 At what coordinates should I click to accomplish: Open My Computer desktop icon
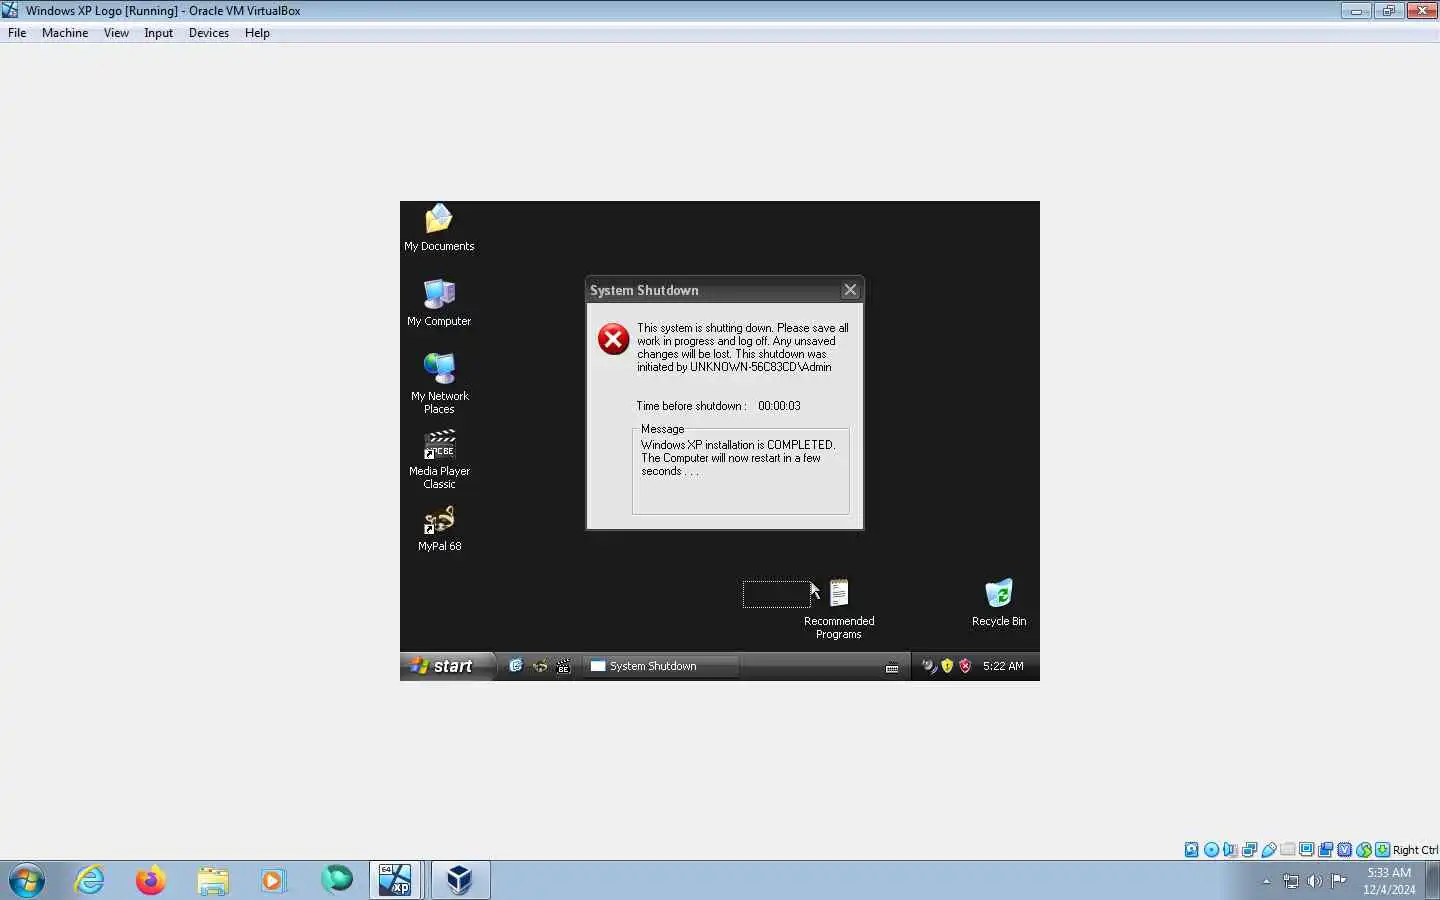439,303
